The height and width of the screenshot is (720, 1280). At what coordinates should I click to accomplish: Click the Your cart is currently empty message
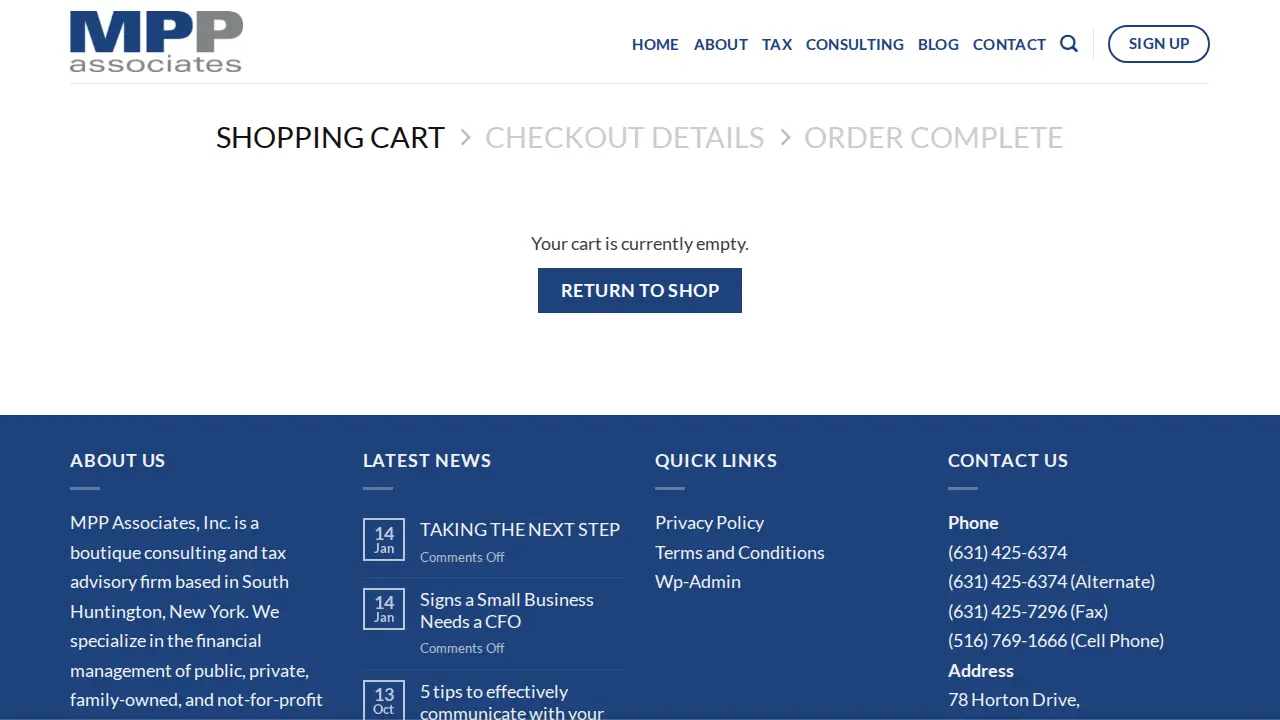[640, 243]
